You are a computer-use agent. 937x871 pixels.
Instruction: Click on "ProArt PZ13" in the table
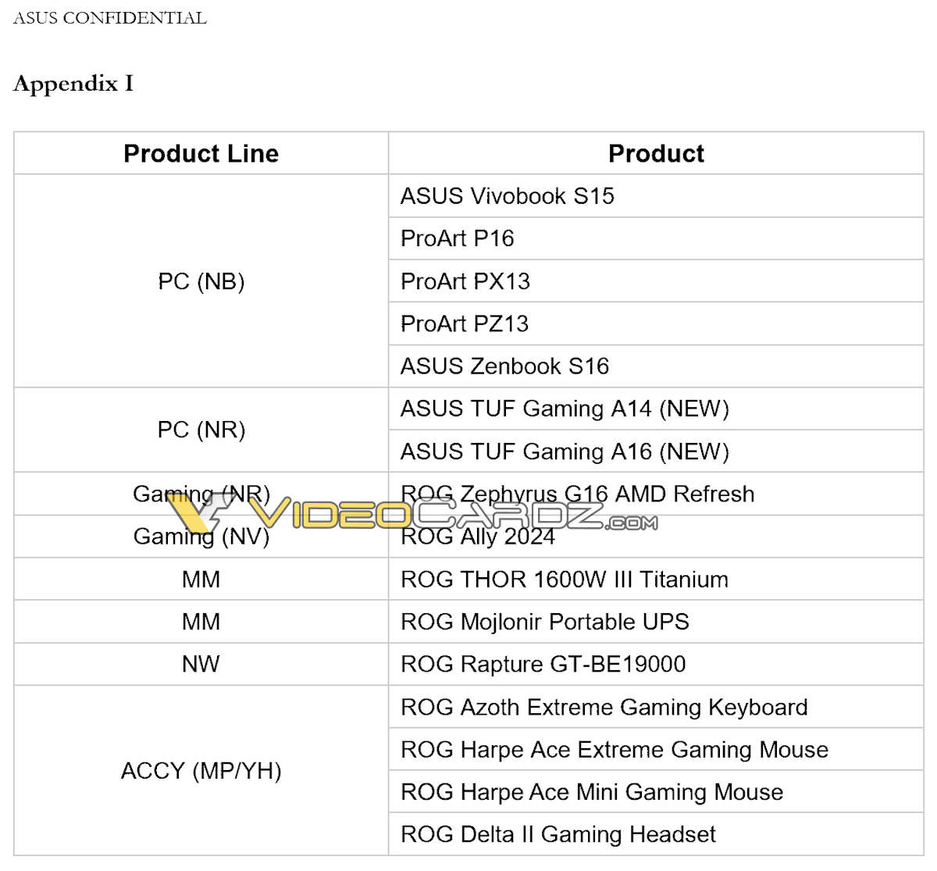pos(464,324)
